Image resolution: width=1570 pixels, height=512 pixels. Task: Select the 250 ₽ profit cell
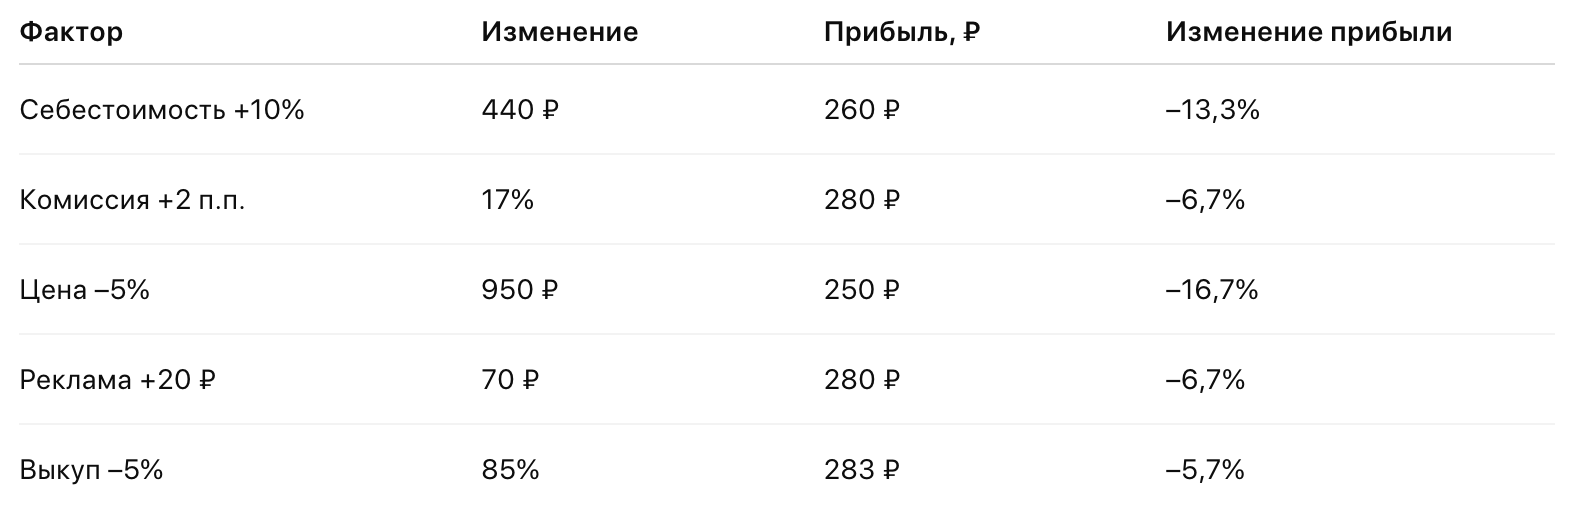point(861,290)
